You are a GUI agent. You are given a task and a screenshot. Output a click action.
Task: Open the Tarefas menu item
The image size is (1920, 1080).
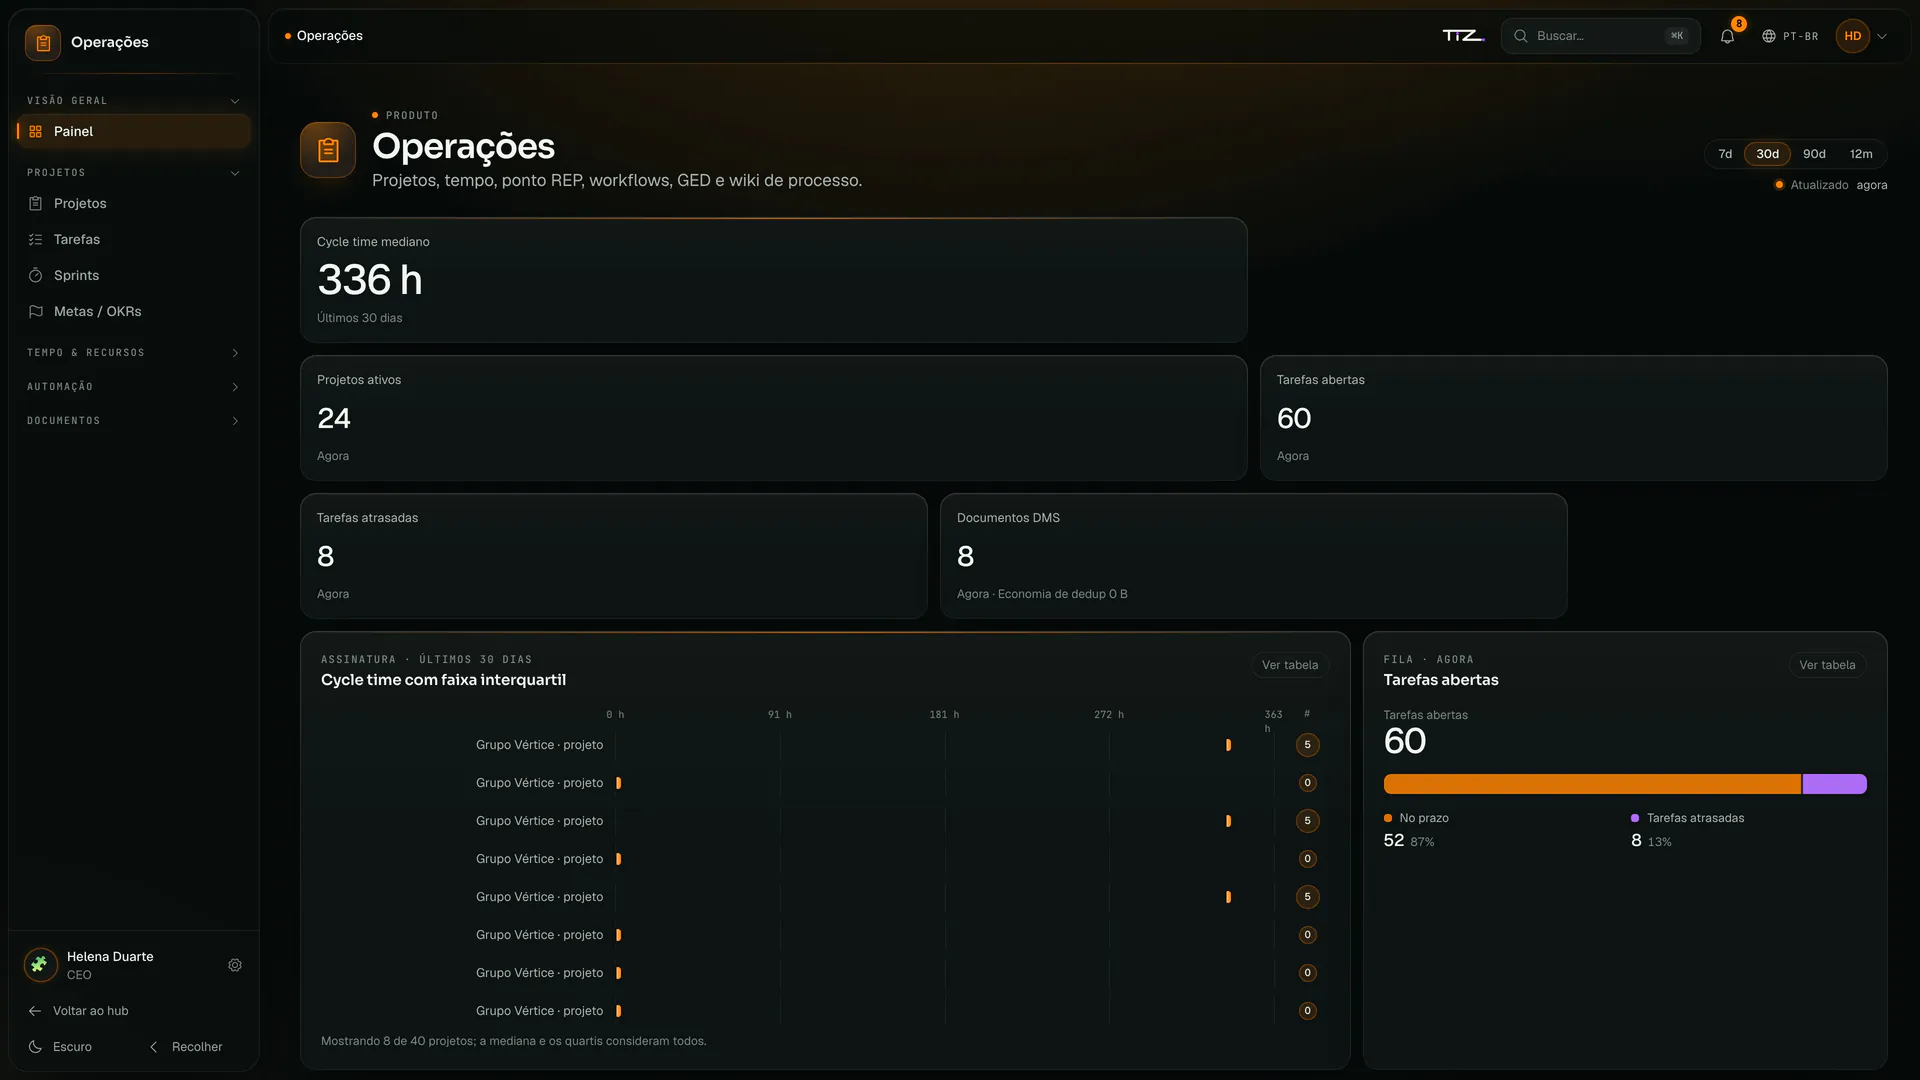[x=133, y=239]
